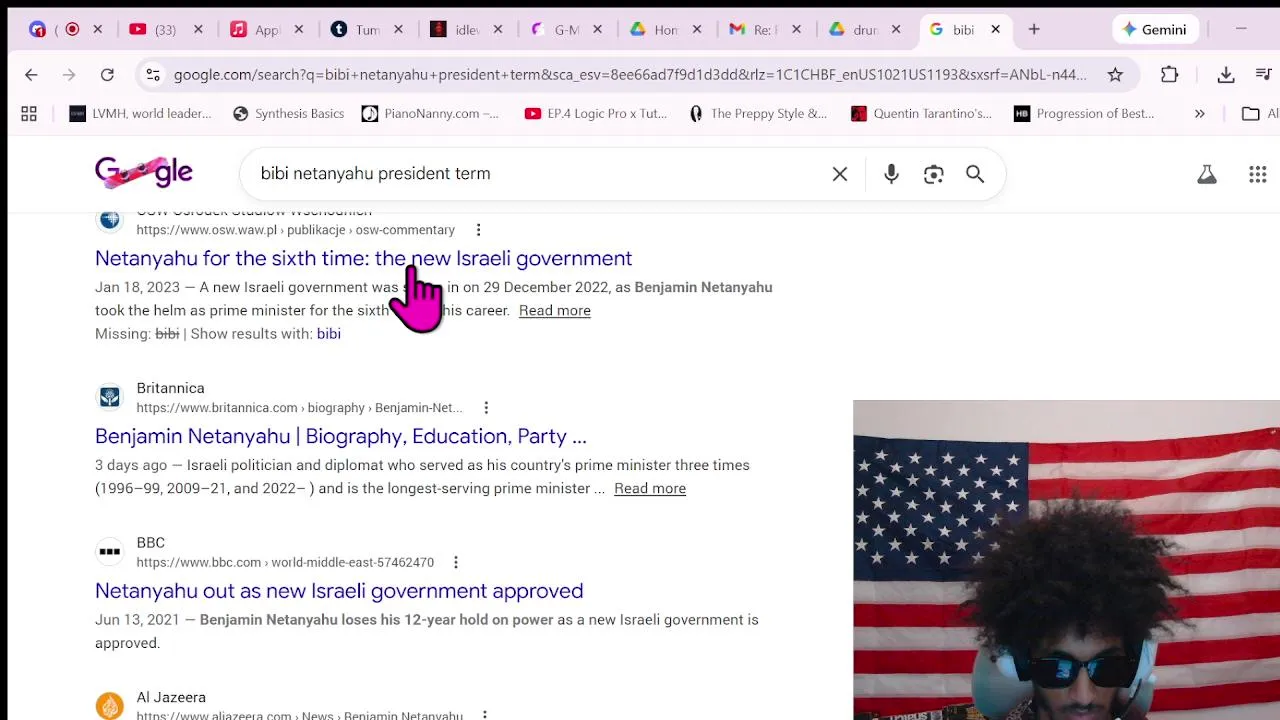Open a new browser tab
Image resolution: width=1280 pixels, height=720 pixels.
click(1034, 30)
